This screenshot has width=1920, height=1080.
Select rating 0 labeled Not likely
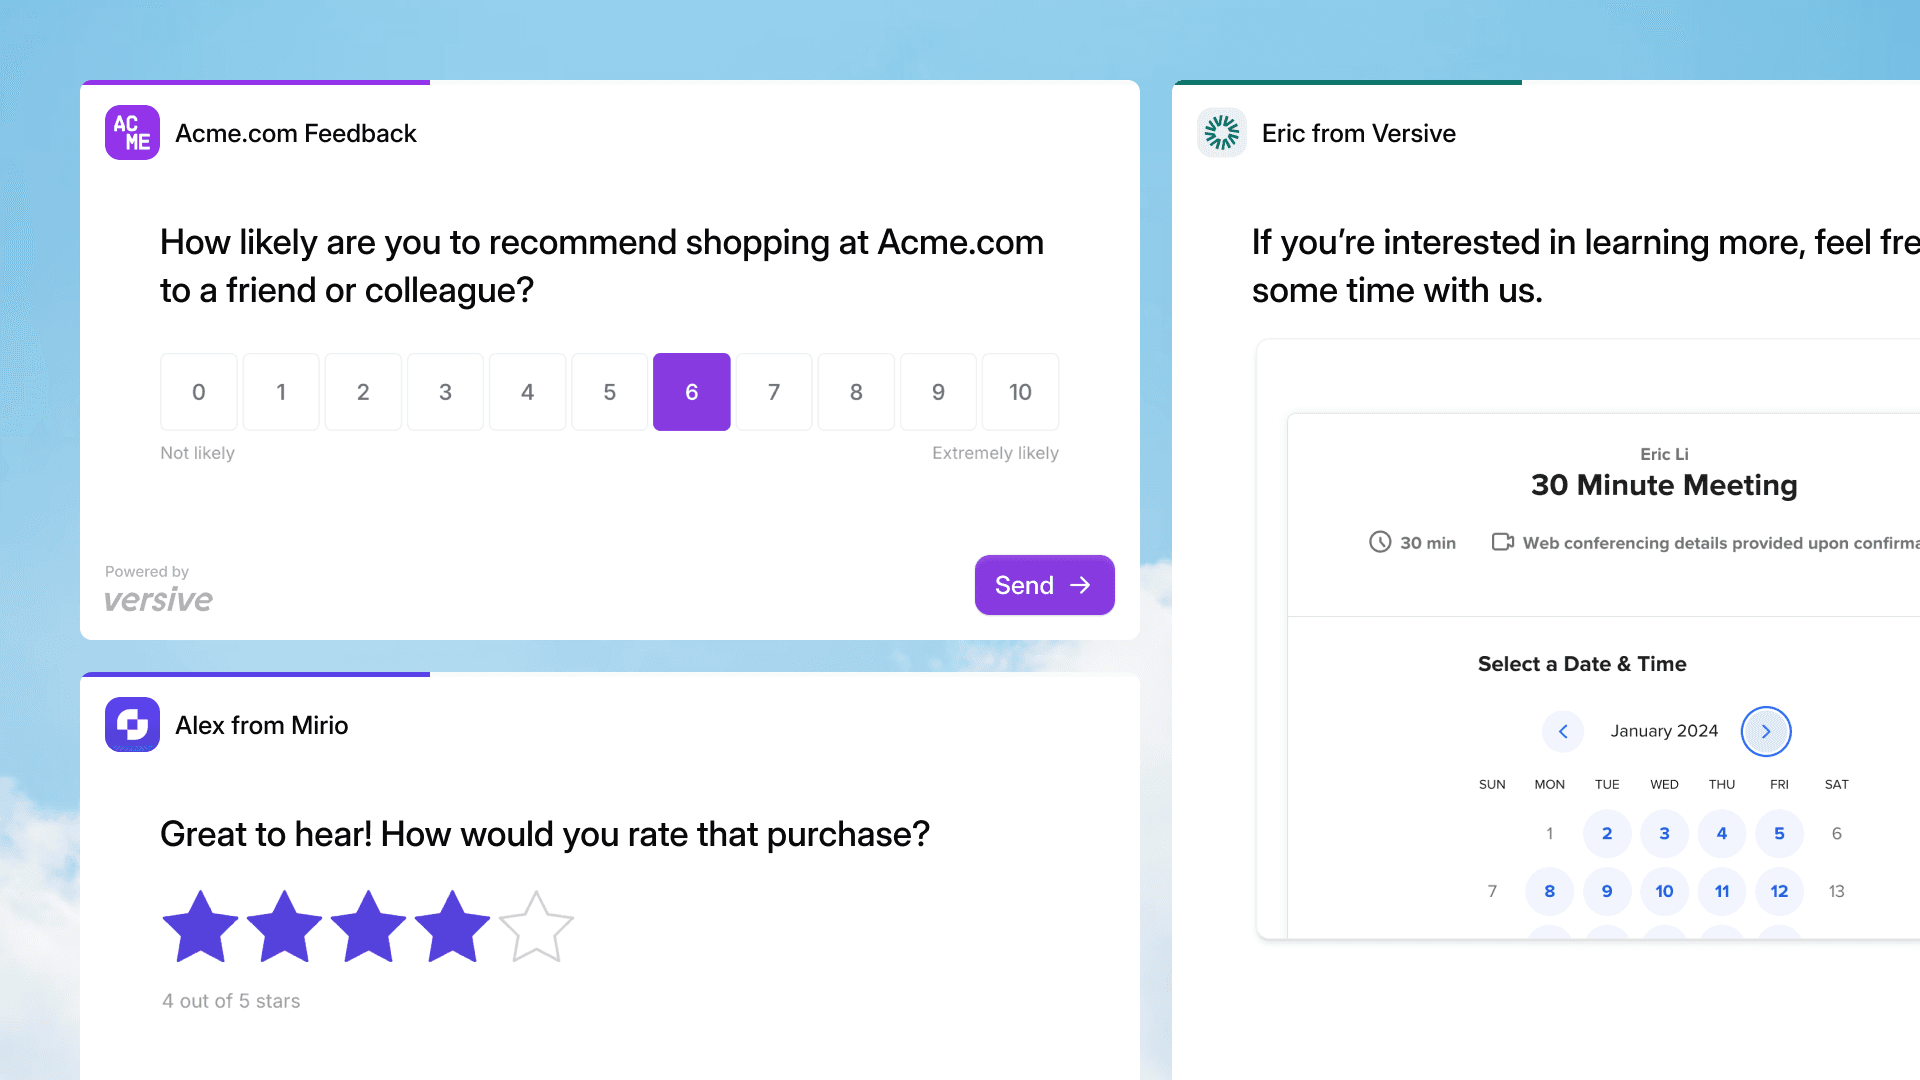coord(198,392)
